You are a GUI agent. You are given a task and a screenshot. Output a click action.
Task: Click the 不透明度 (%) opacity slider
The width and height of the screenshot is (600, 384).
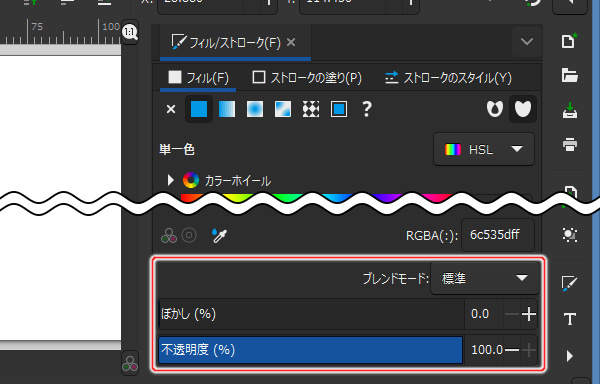tap(311, 350)
